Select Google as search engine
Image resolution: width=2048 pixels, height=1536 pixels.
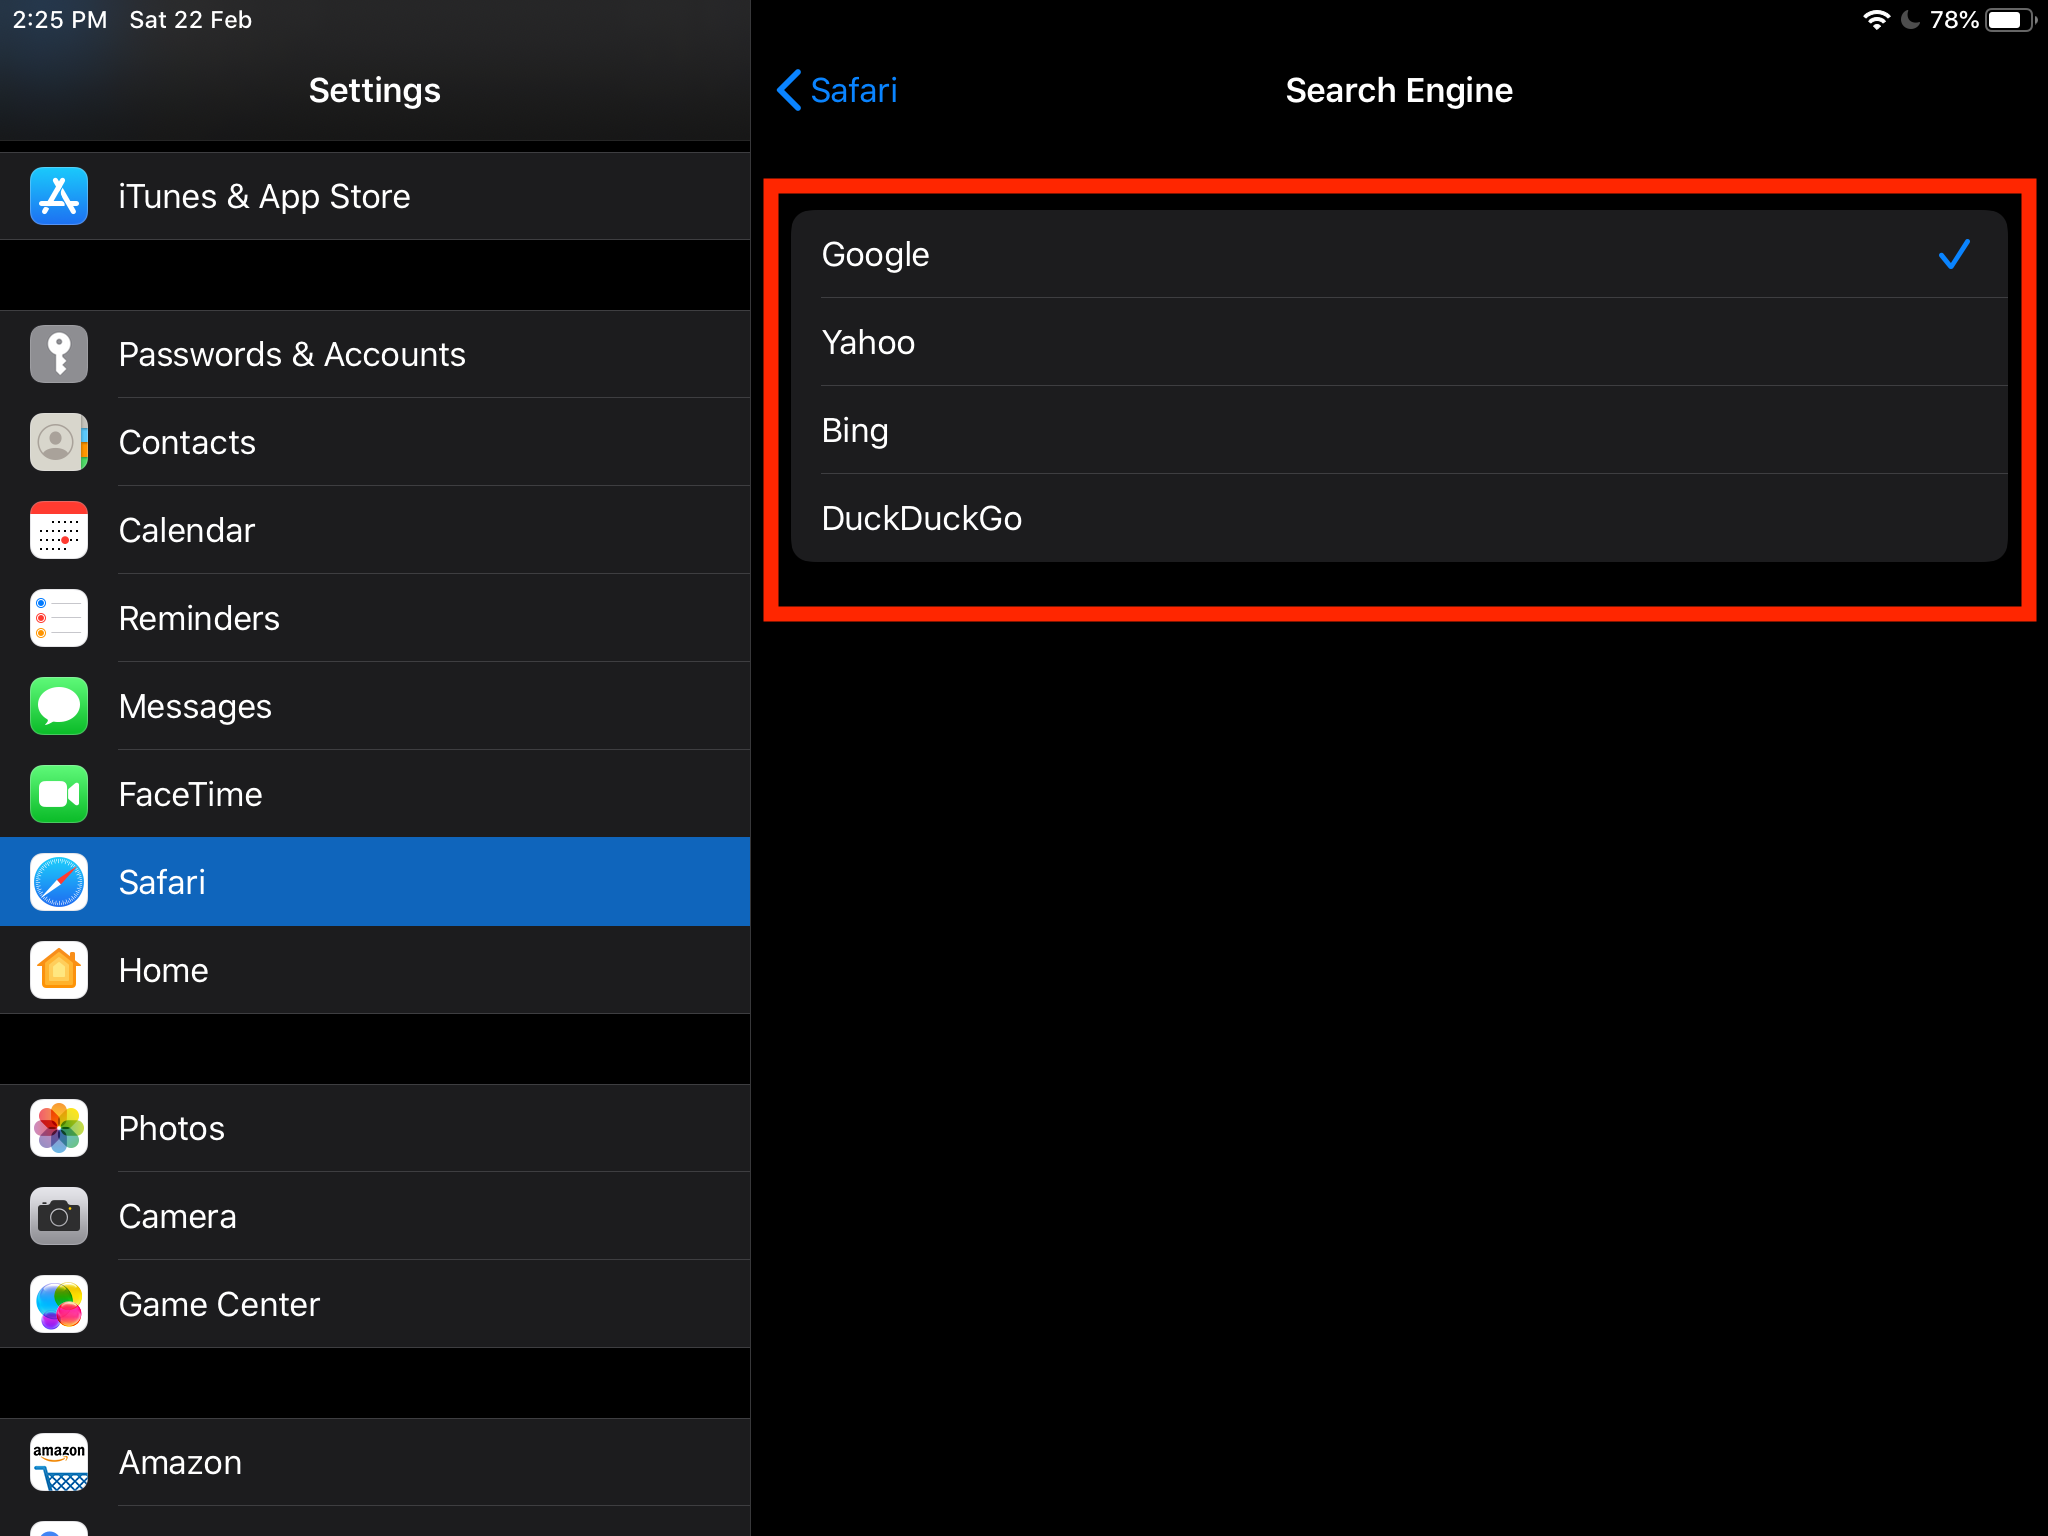point(1399,254)
